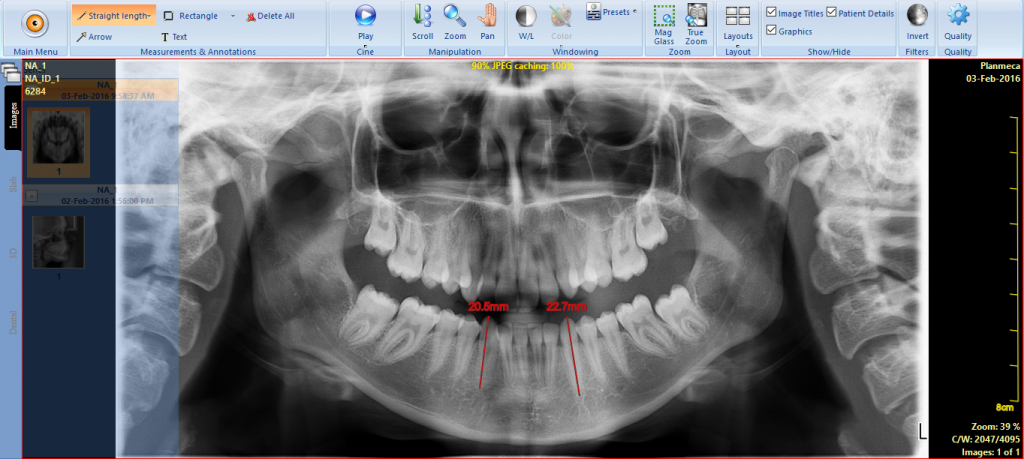The height and width of the screenshot is (459, 1024).
Task: Toggle the Patient Details checkbox
Action: pos(831,13)
